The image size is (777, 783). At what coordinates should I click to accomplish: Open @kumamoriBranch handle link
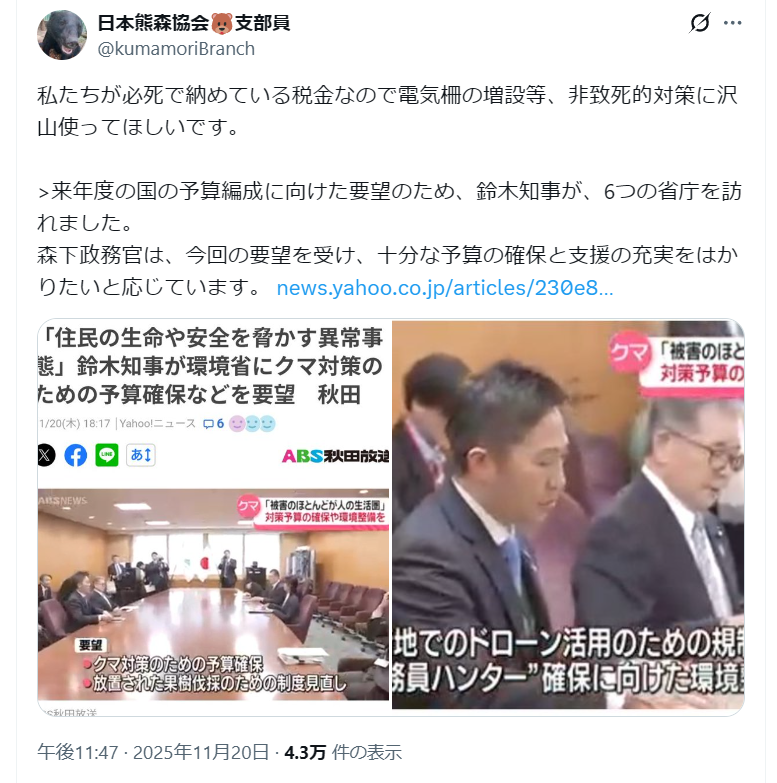(176, 49)
